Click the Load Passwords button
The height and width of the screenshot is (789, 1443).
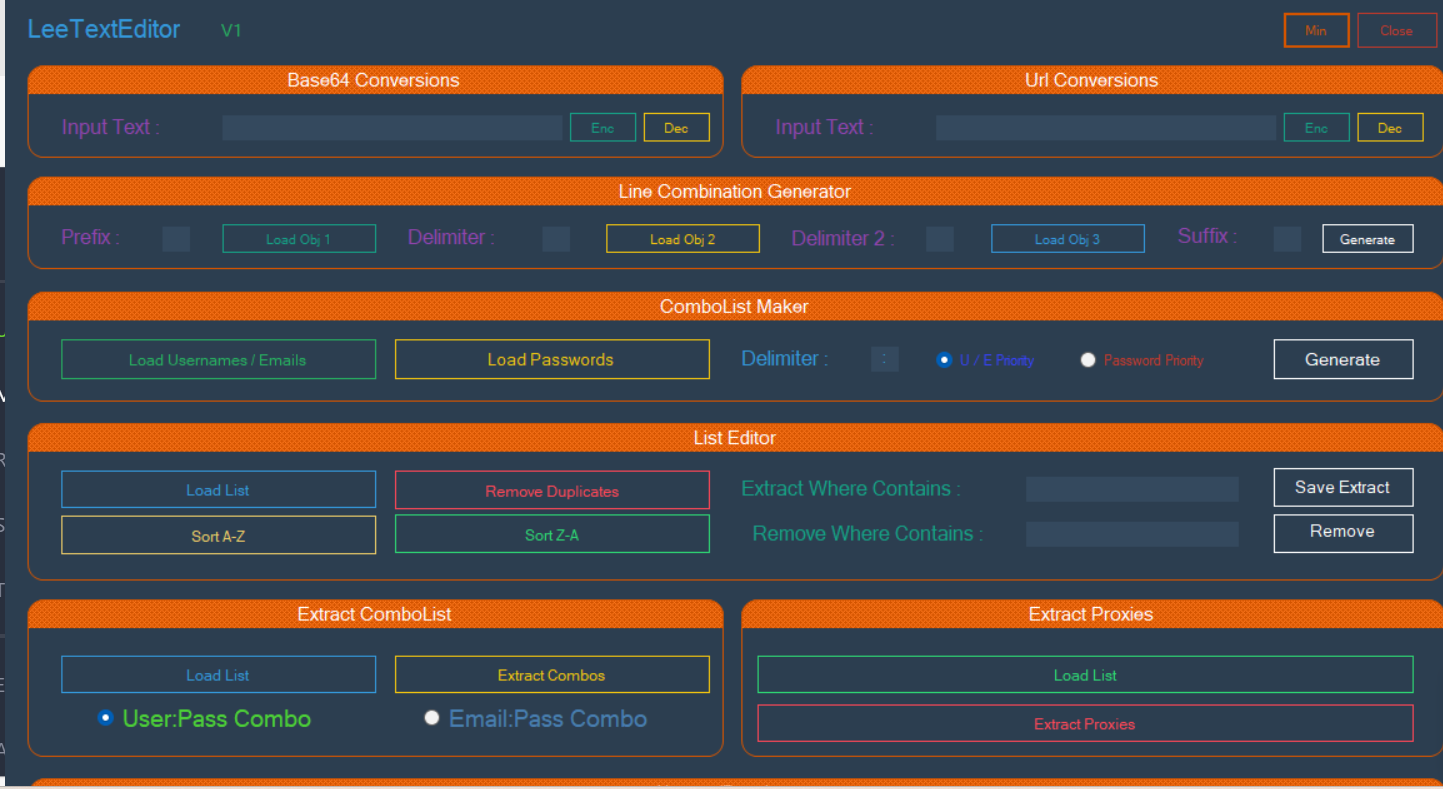click(x=552, y=360)
